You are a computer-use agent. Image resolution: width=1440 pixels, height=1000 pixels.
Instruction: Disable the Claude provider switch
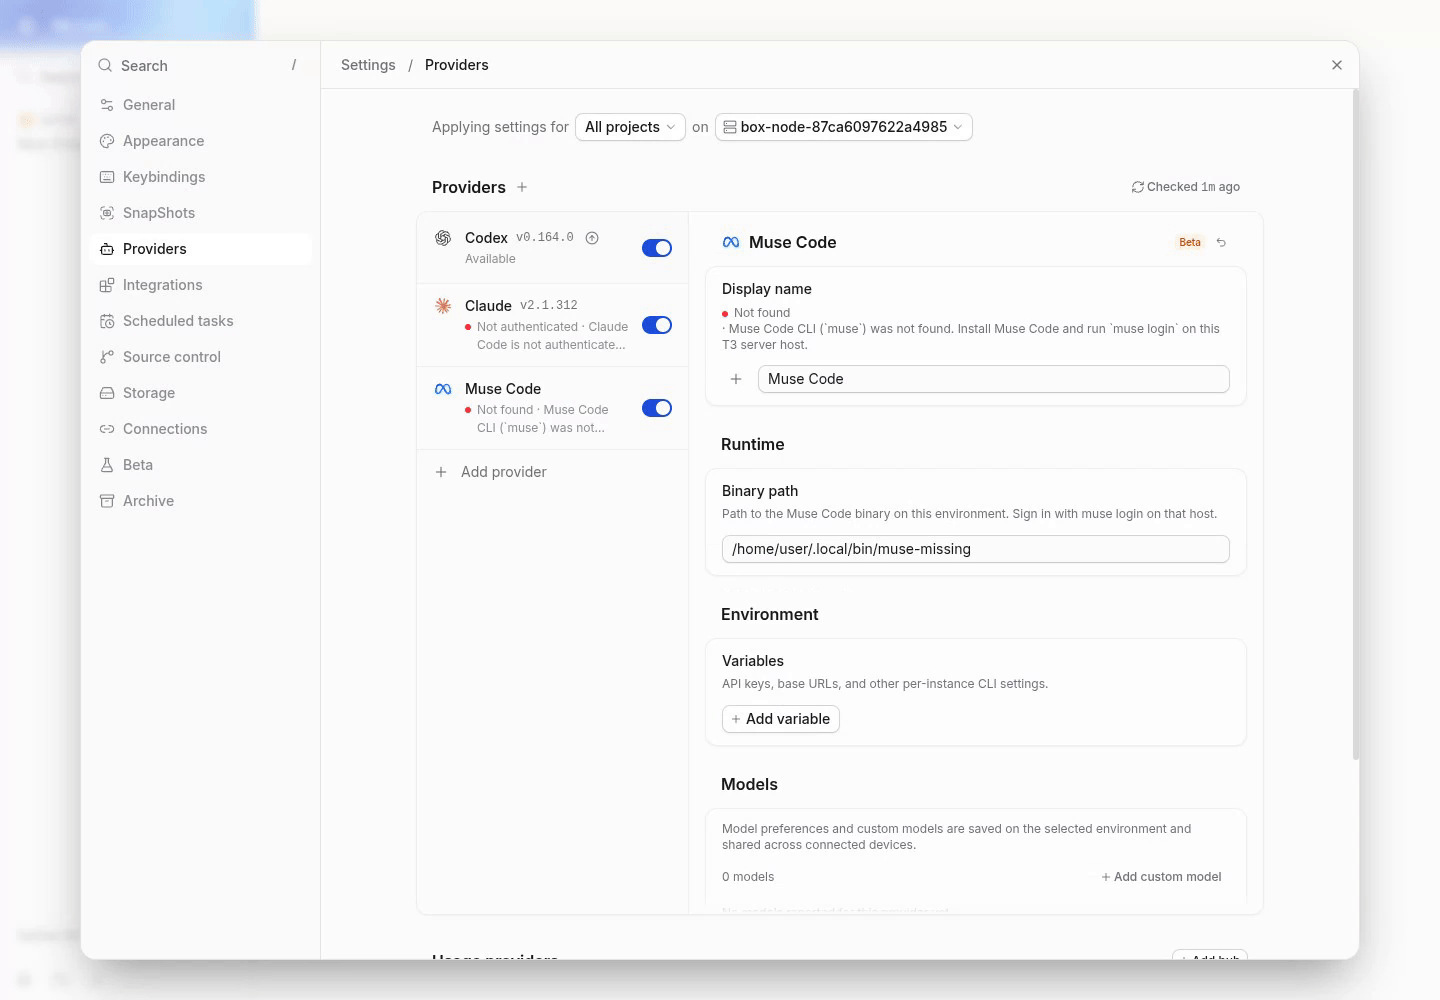657,325
